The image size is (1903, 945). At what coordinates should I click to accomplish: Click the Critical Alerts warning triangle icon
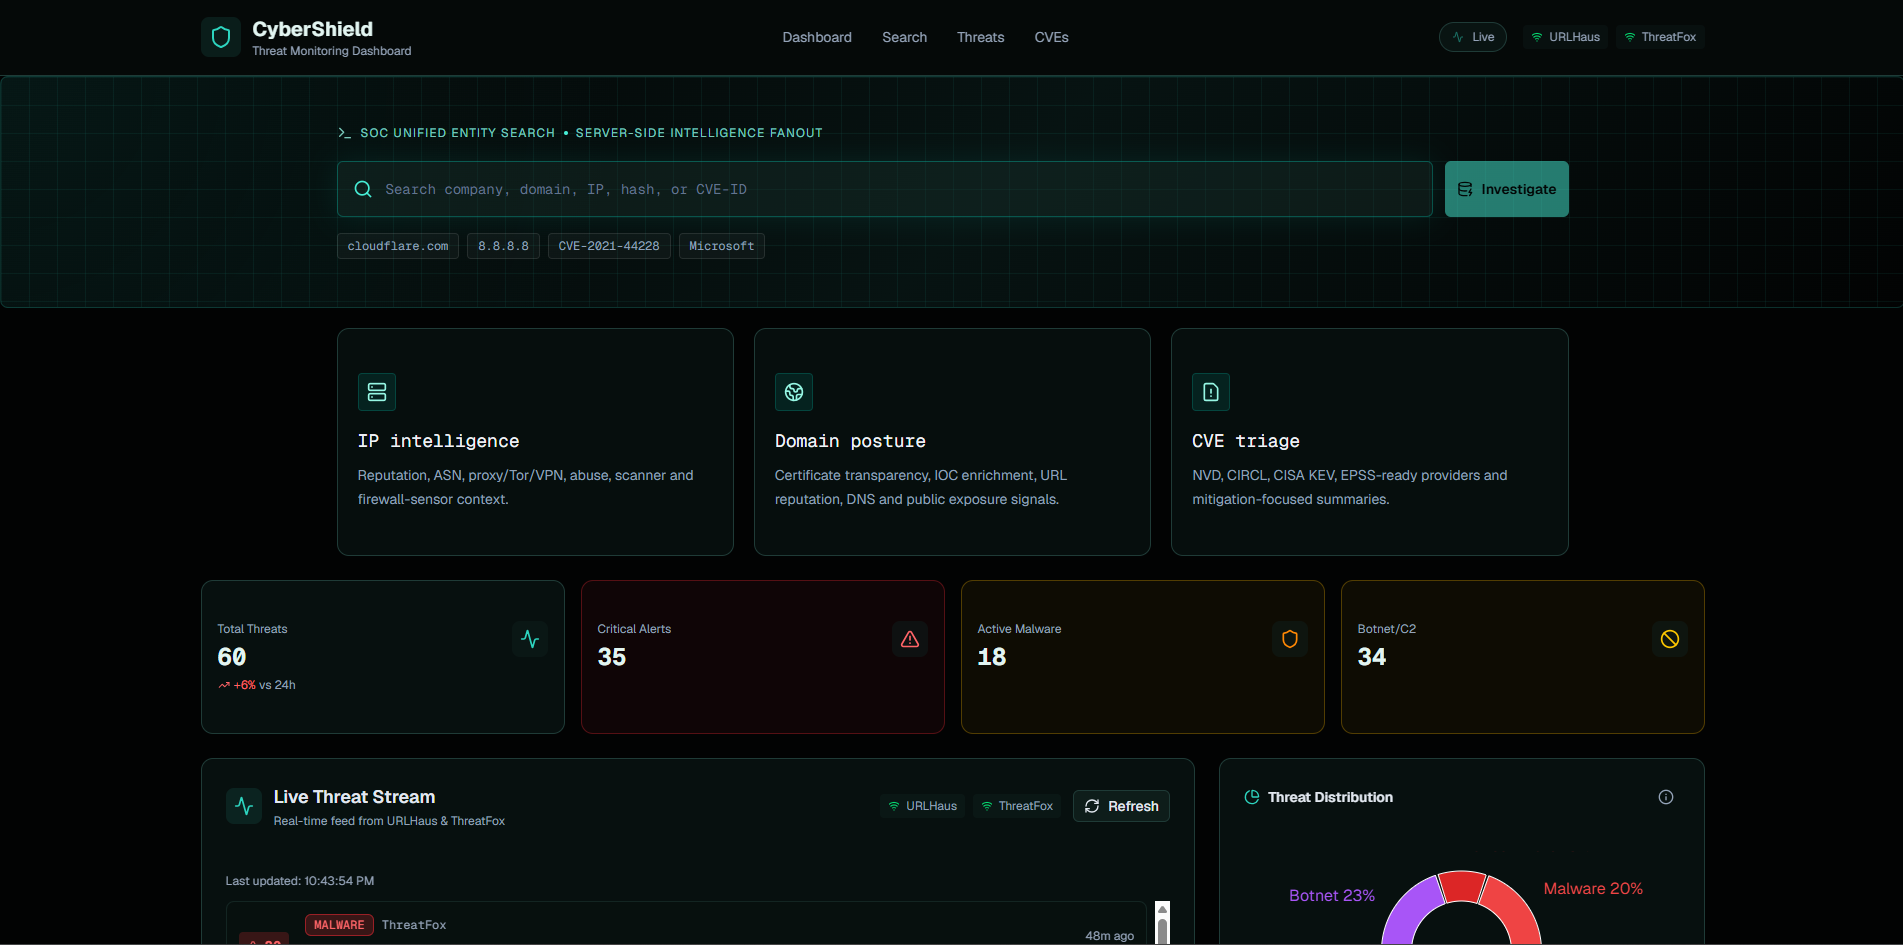tap(910, 639)
